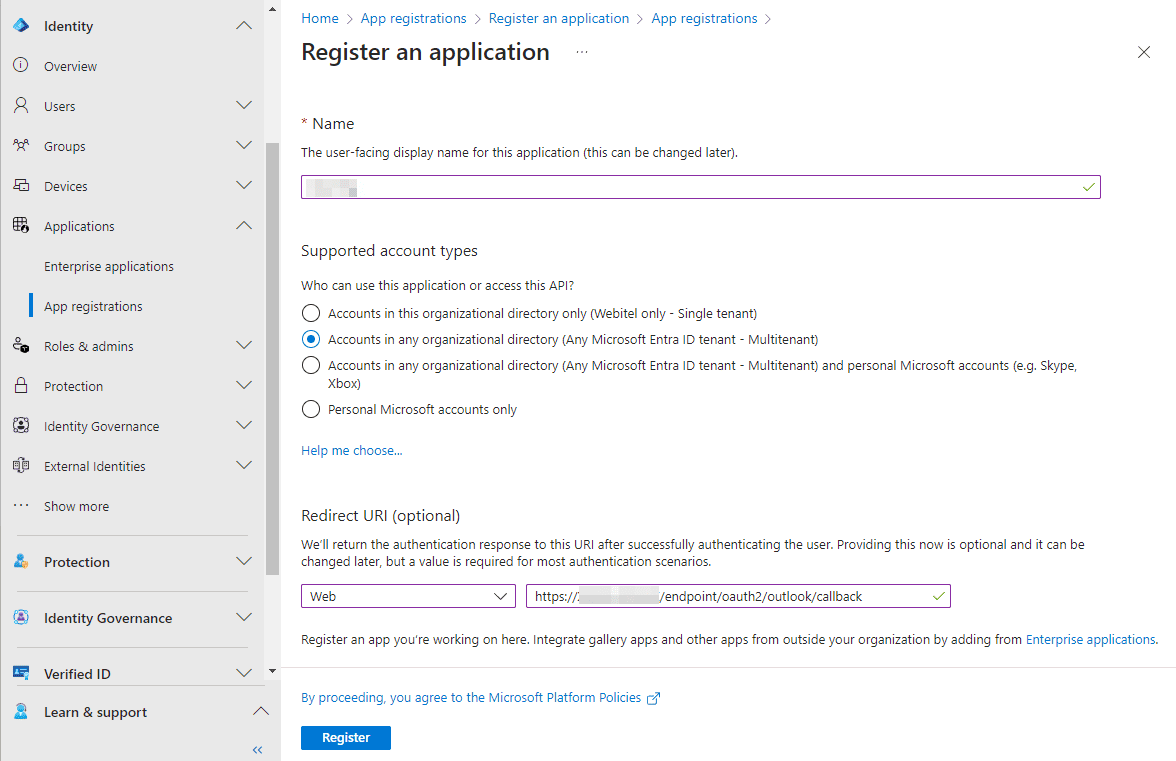The height and width of the screenshot is (761, 1176).
Task: Click the External Identities icon
Action: [21, 466]
